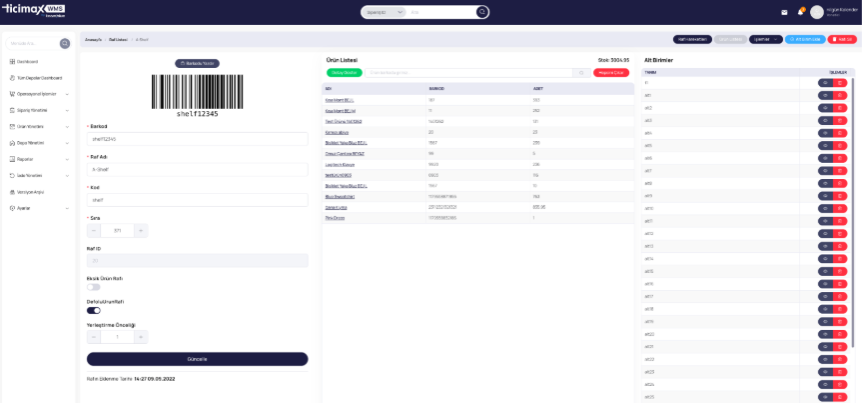
Task: Open the İşlemler dropdown button
Action: pyautogui.click(x=766, y=40)
